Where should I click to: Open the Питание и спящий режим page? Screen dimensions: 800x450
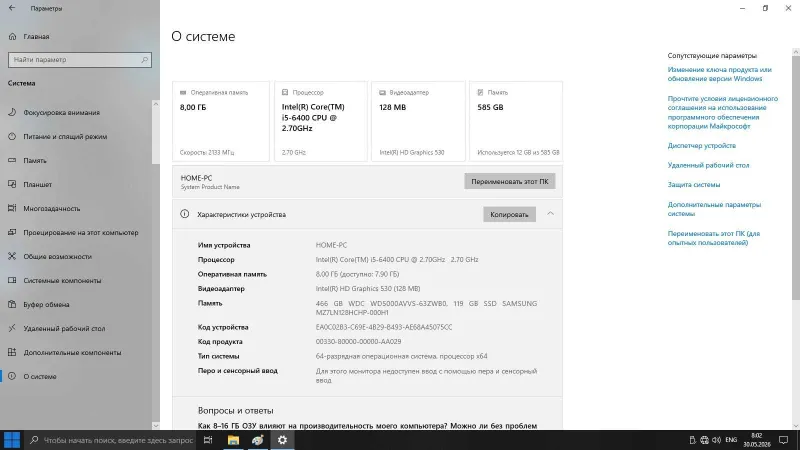click(x=65, y=136)
